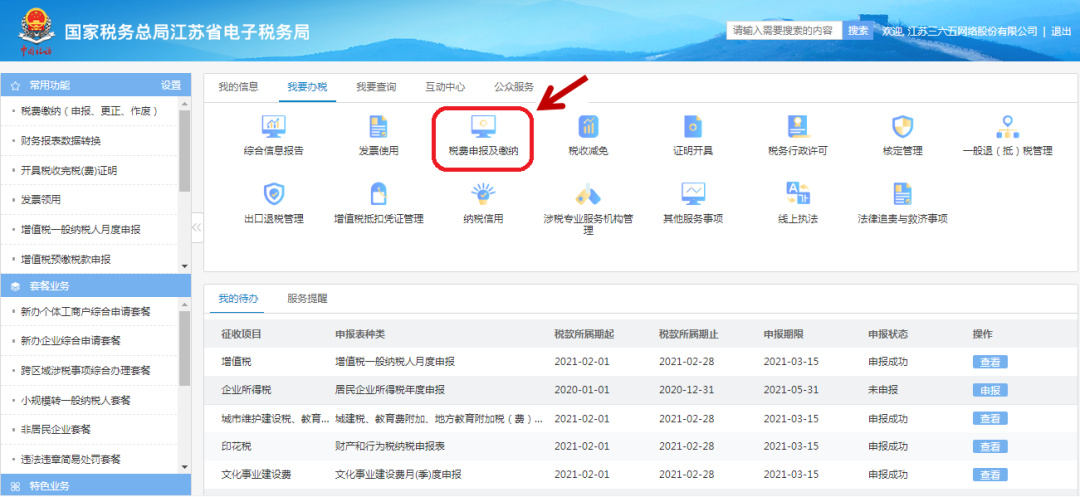Click 退出 to log out
The height and width of the screenshot is (497, 1080).
coord(1061,32)
